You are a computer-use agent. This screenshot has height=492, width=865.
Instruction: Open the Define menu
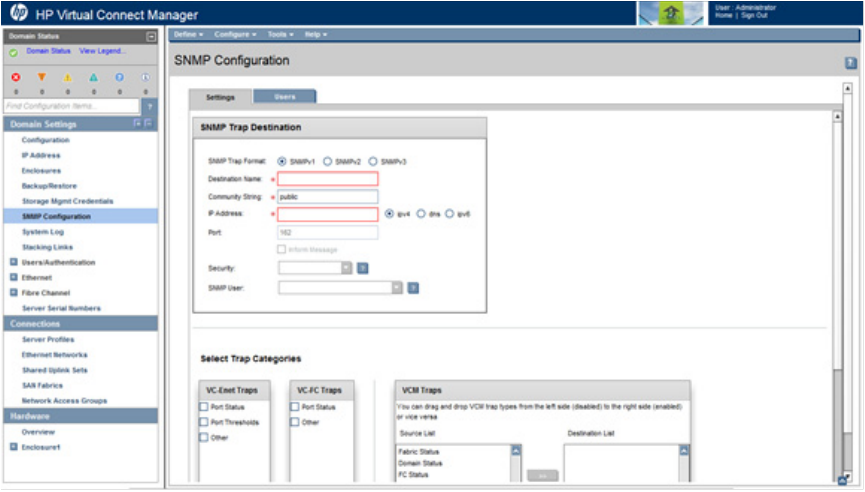[x=188, y=34]
